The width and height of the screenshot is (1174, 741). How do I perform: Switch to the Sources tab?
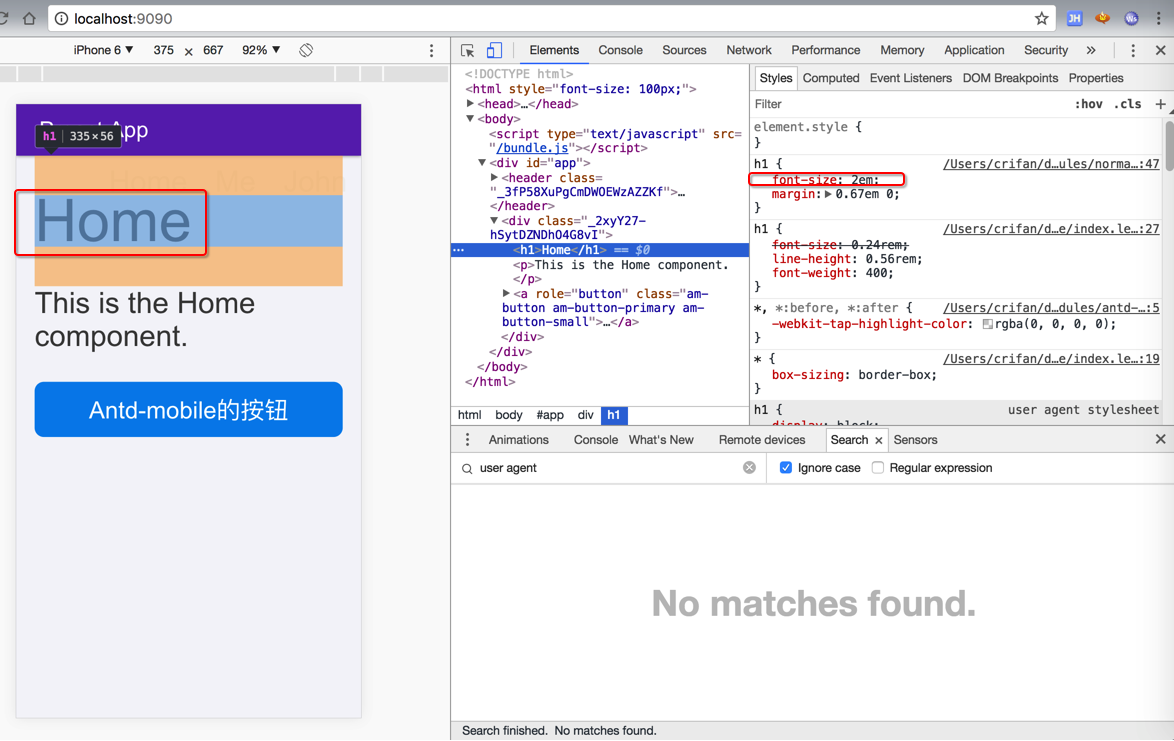click(684, 50)
